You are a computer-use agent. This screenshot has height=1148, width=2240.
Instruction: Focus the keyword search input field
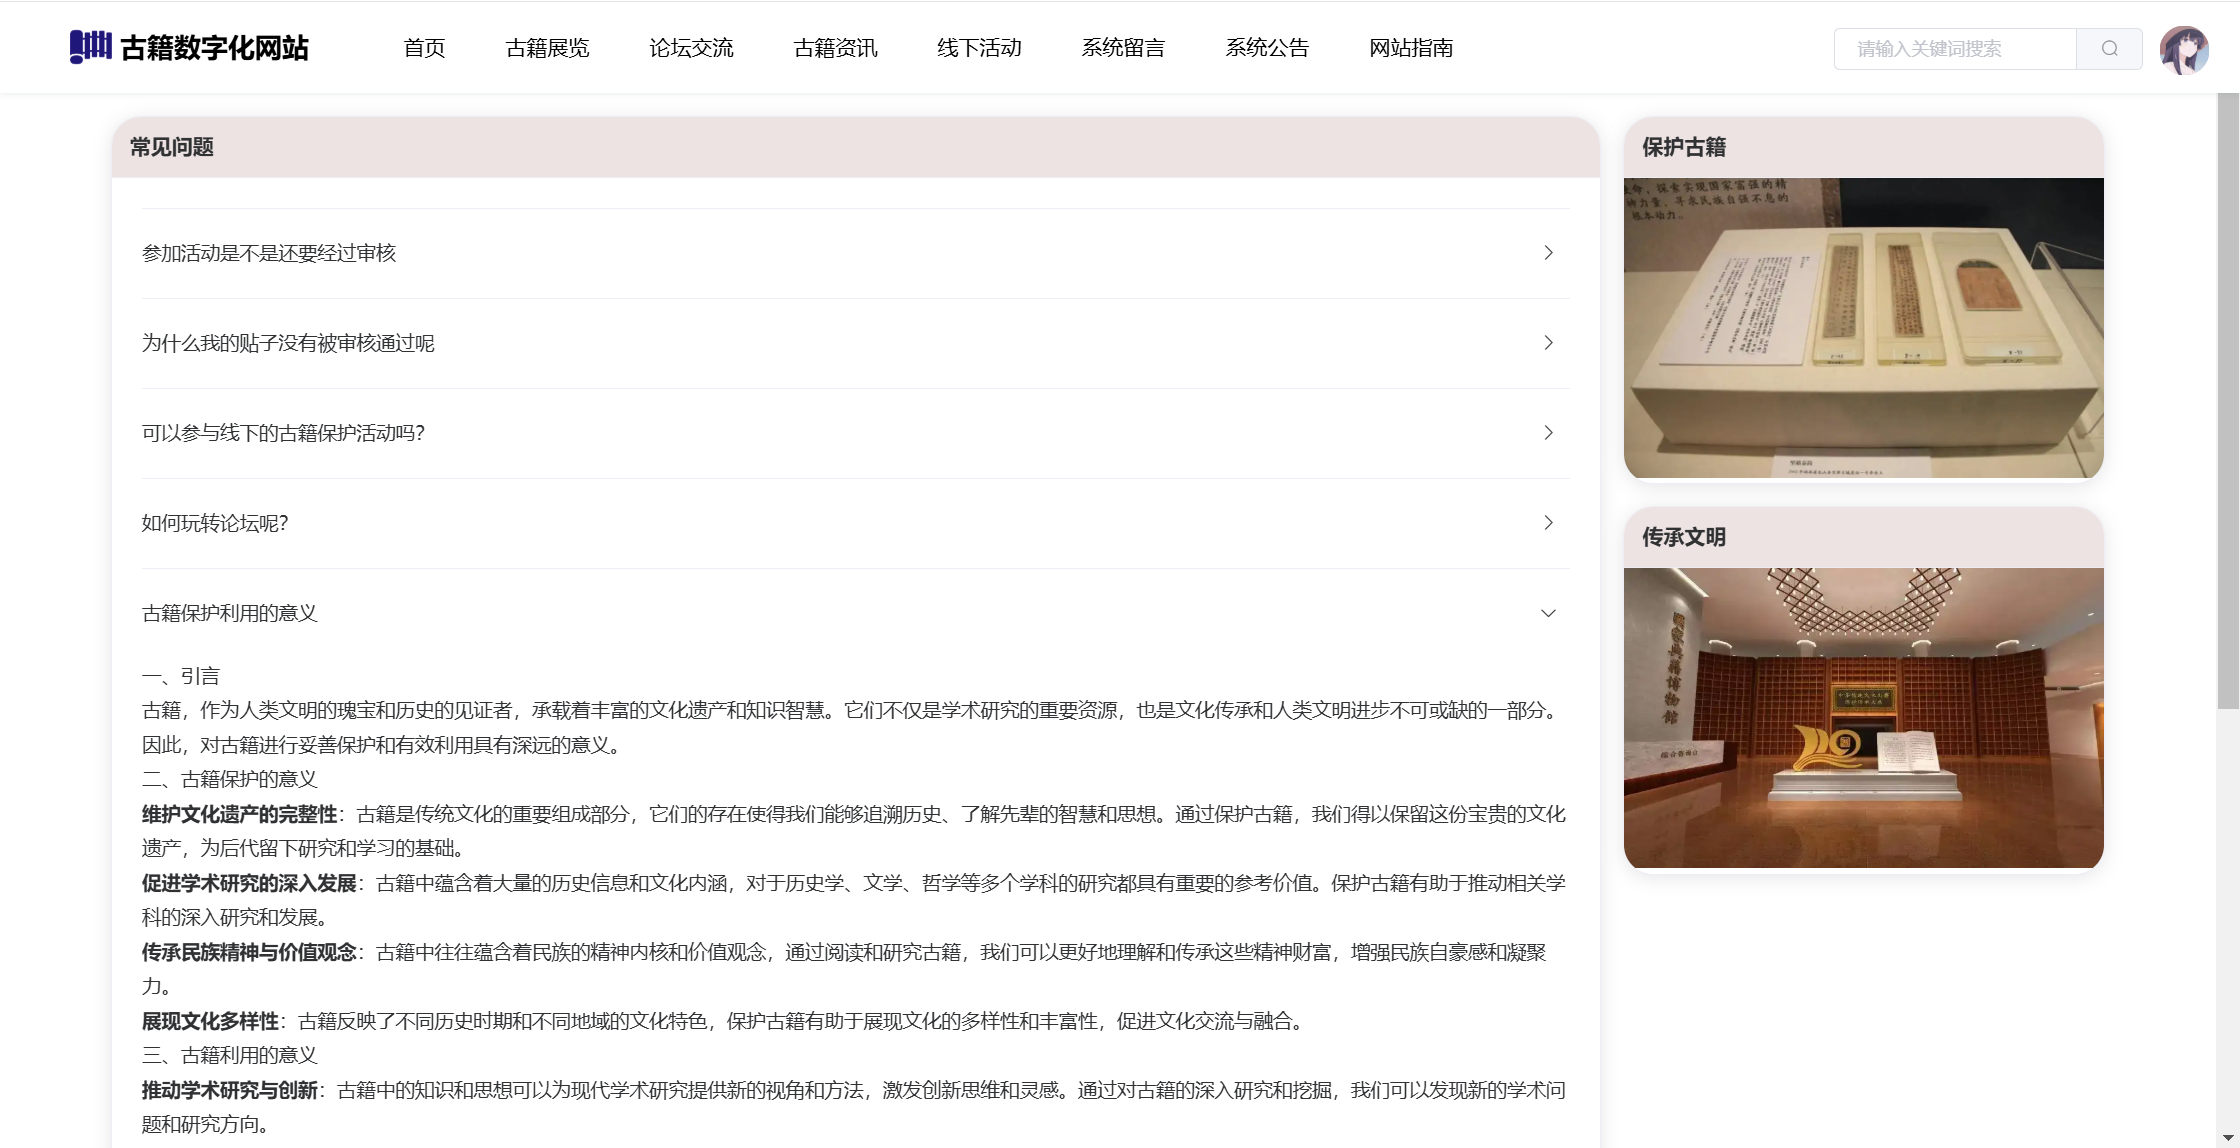[x=1954, y=49]
